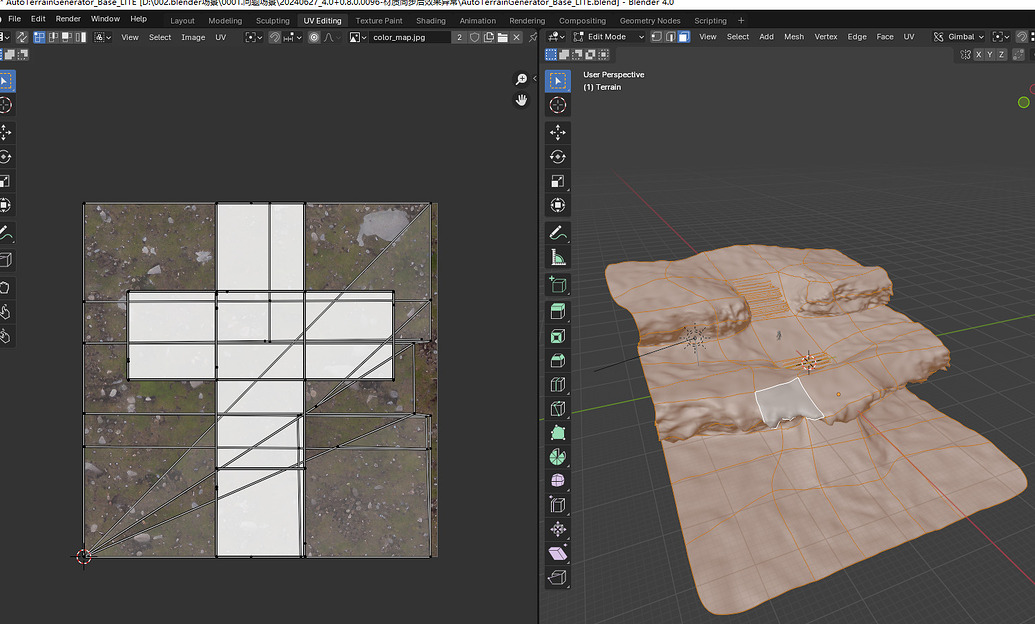Switch to the Geometry Nodes workspace tab
The height and width of the screenshot is (624, 1035).
click(650, 20)
